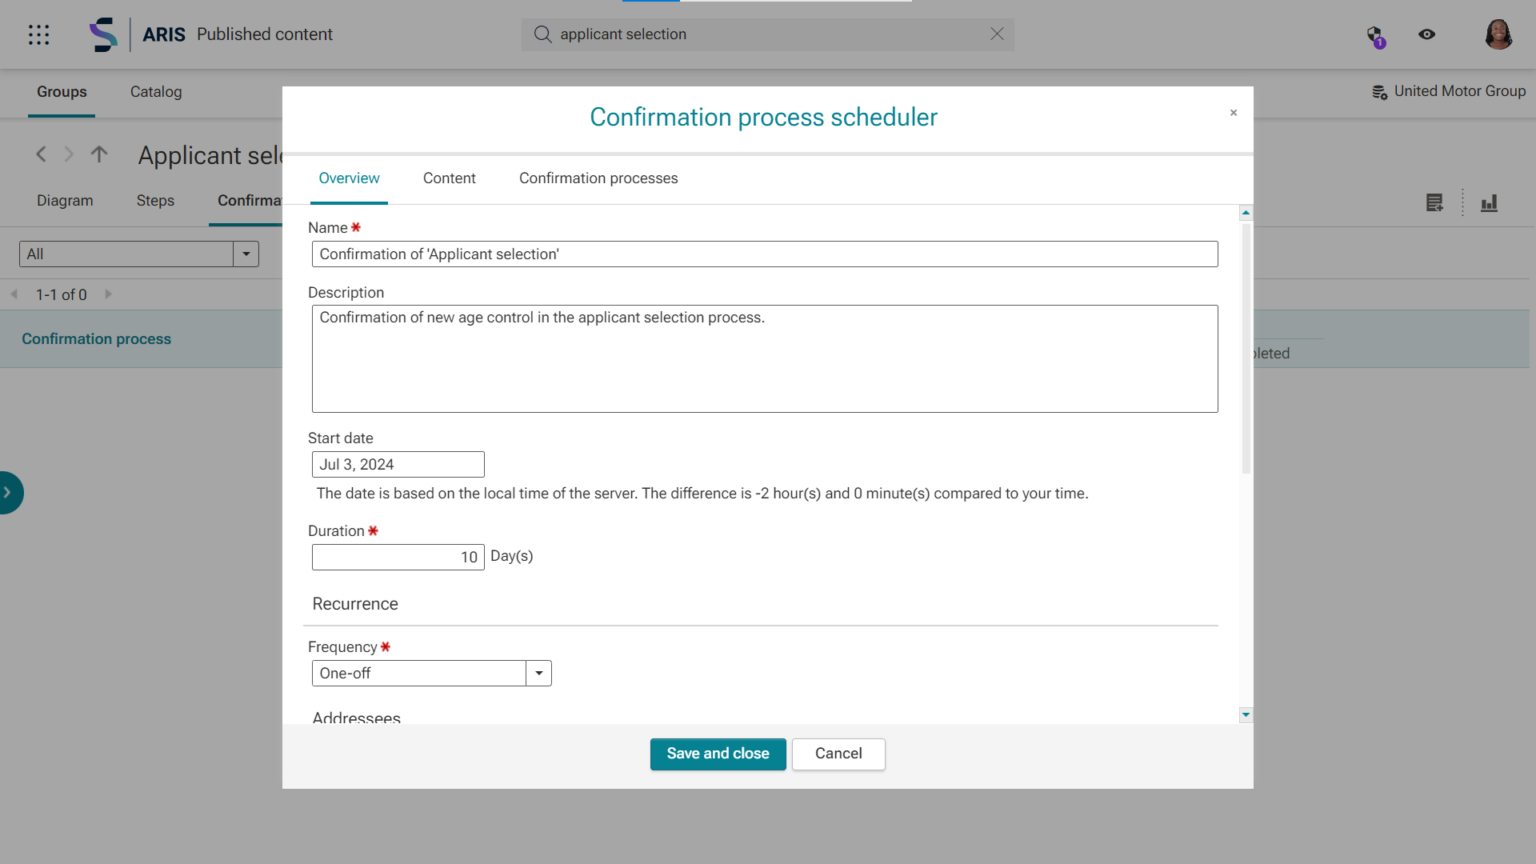Click the eye preview icon in top bar
The image size is (1536, 864).
1427,34
